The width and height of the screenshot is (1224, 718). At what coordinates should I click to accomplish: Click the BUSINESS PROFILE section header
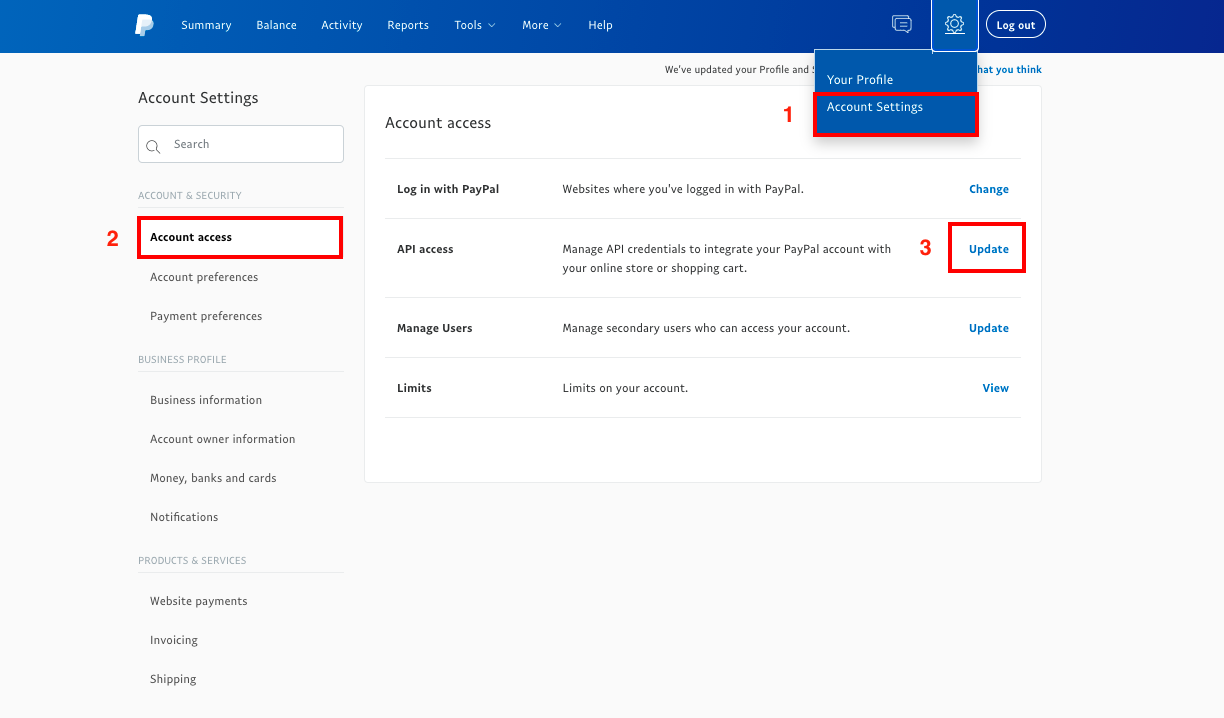point(183,360)
